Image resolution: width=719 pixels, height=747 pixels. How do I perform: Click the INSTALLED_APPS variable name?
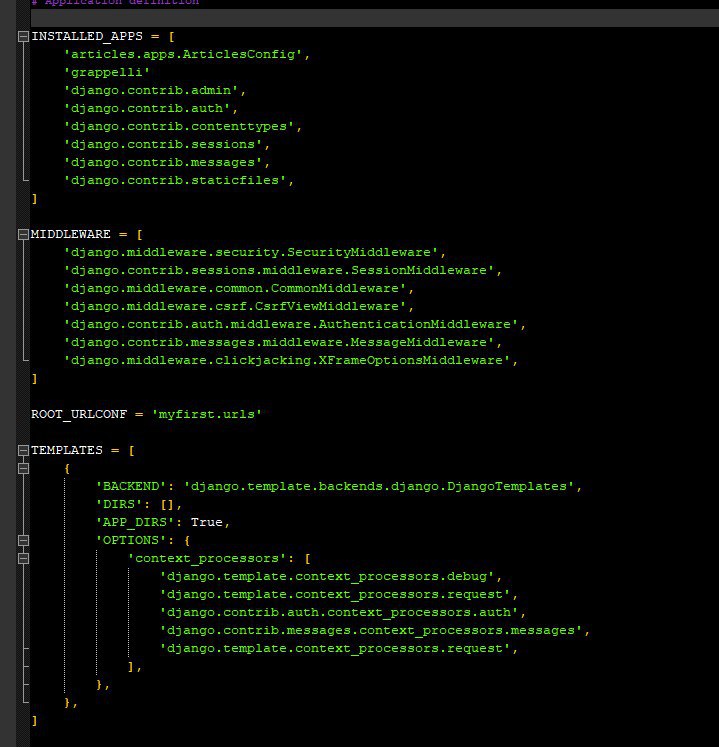point(87,36)
